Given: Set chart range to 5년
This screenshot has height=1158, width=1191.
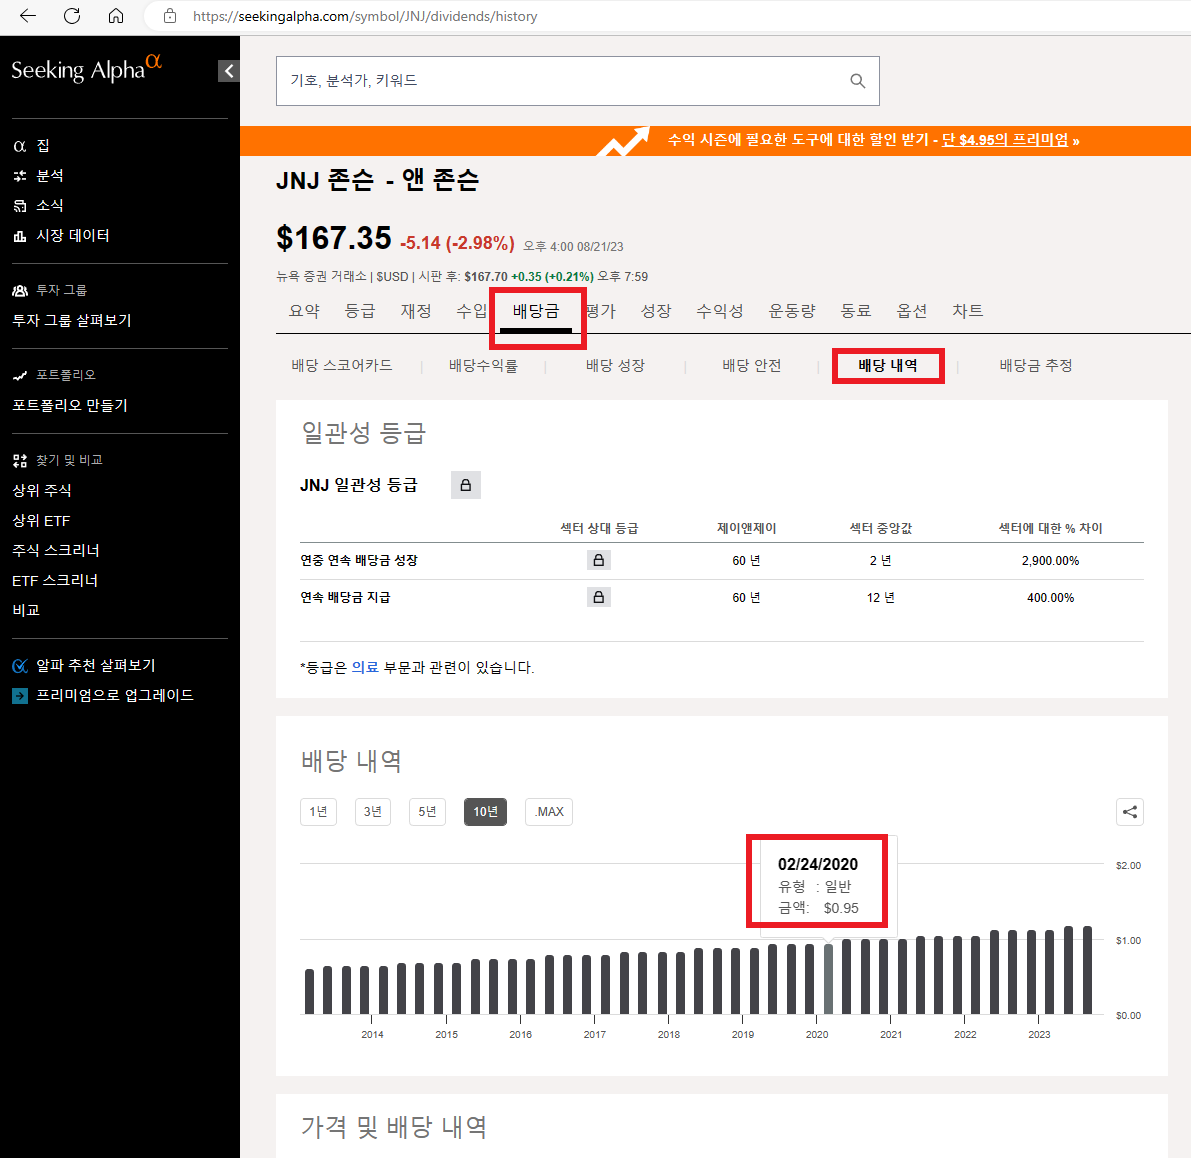Looking at the screenshot, I should click(x=428, y=812).
